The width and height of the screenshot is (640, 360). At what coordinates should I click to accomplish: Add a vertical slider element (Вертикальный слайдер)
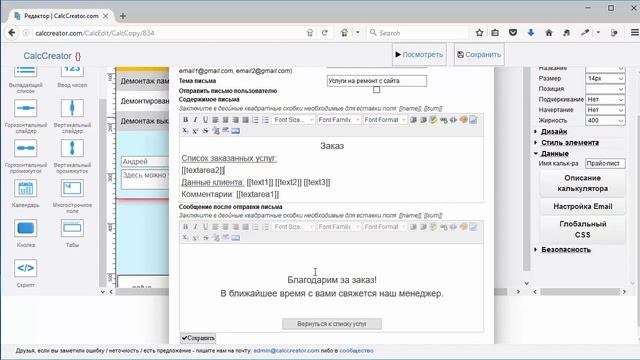pyautogui.click(x=72, y=108)
